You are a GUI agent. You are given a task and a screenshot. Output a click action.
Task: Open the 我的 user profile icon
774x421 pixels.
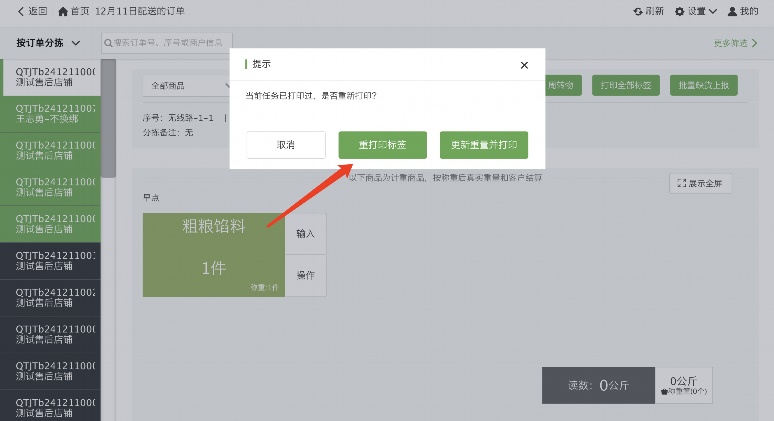tap(733, 11)
